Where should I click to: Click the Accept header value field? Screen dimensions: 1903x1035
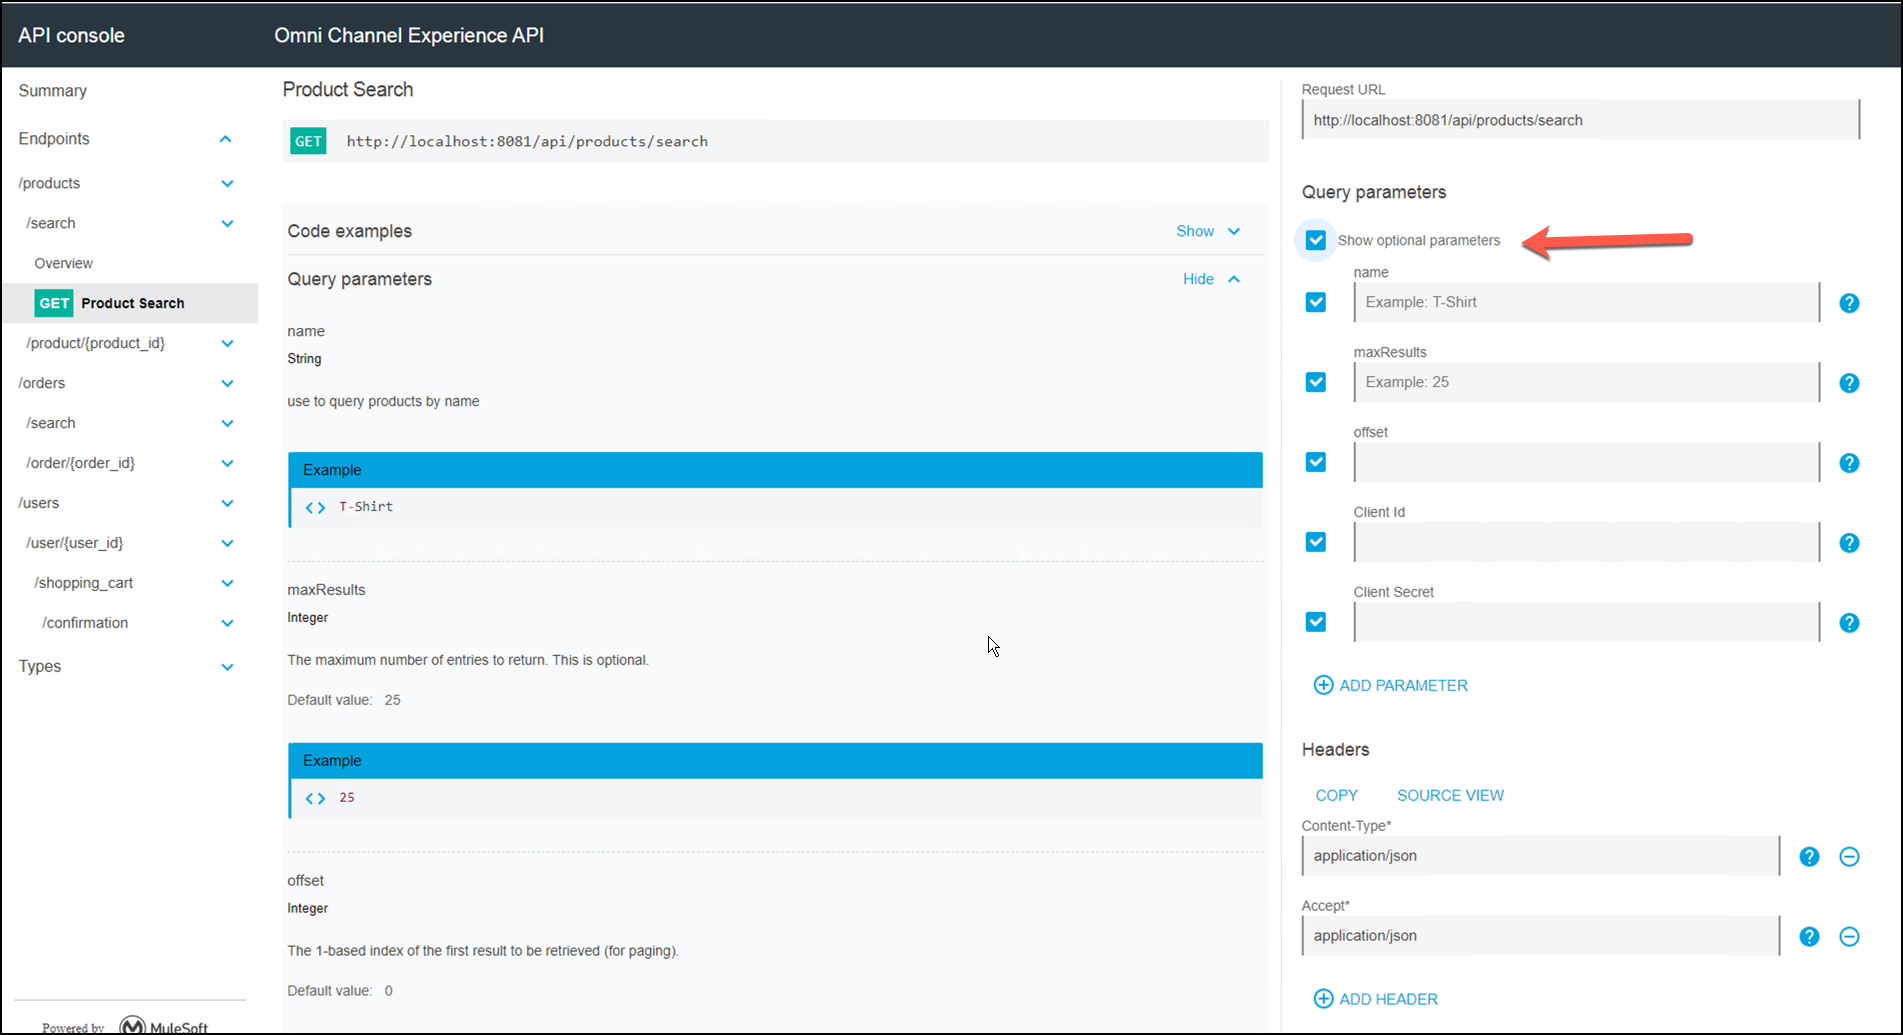tap(1540, 936)
